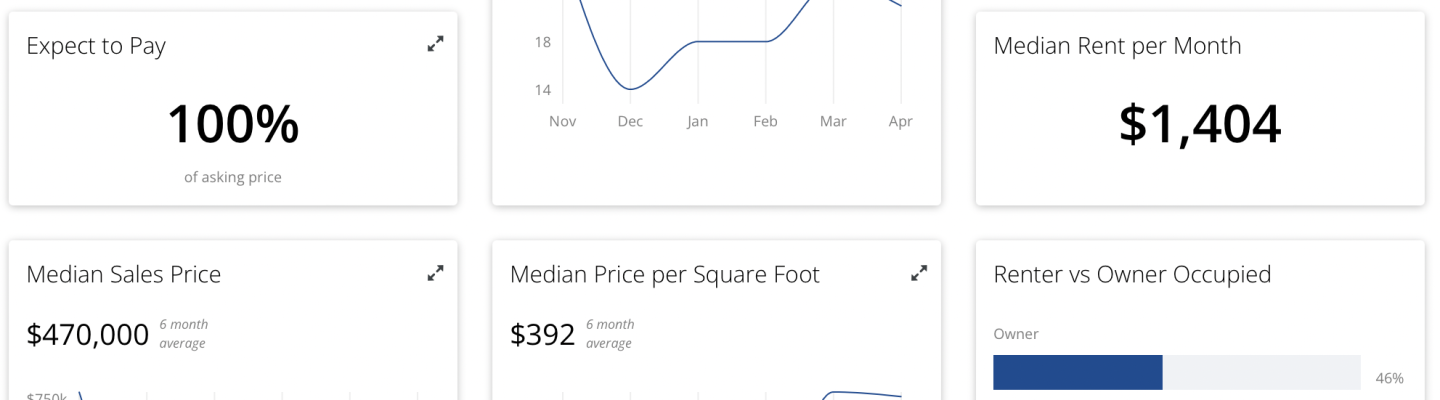Click the $470,000 median sales price

pos(88,335)
